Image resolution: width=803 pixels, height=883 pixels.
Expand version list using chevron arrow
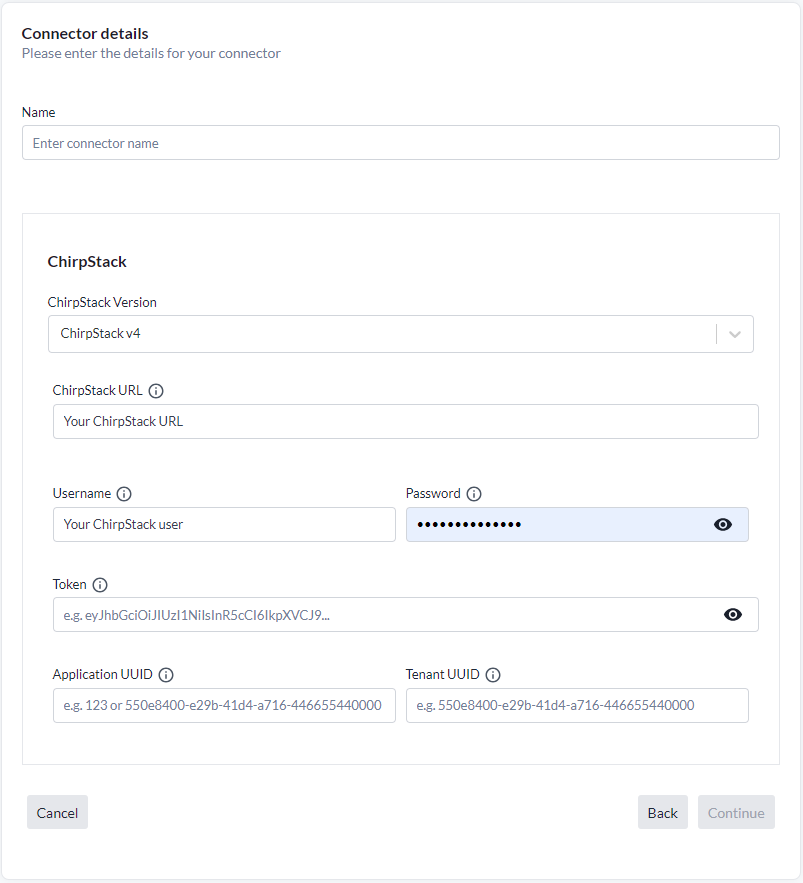point(735,334)
